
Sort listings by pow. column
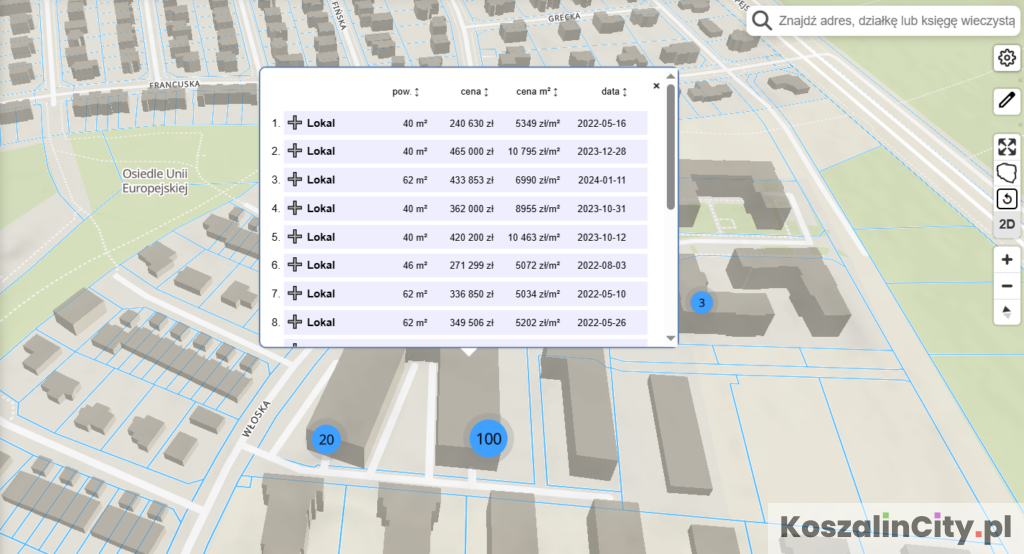(405, 92)
